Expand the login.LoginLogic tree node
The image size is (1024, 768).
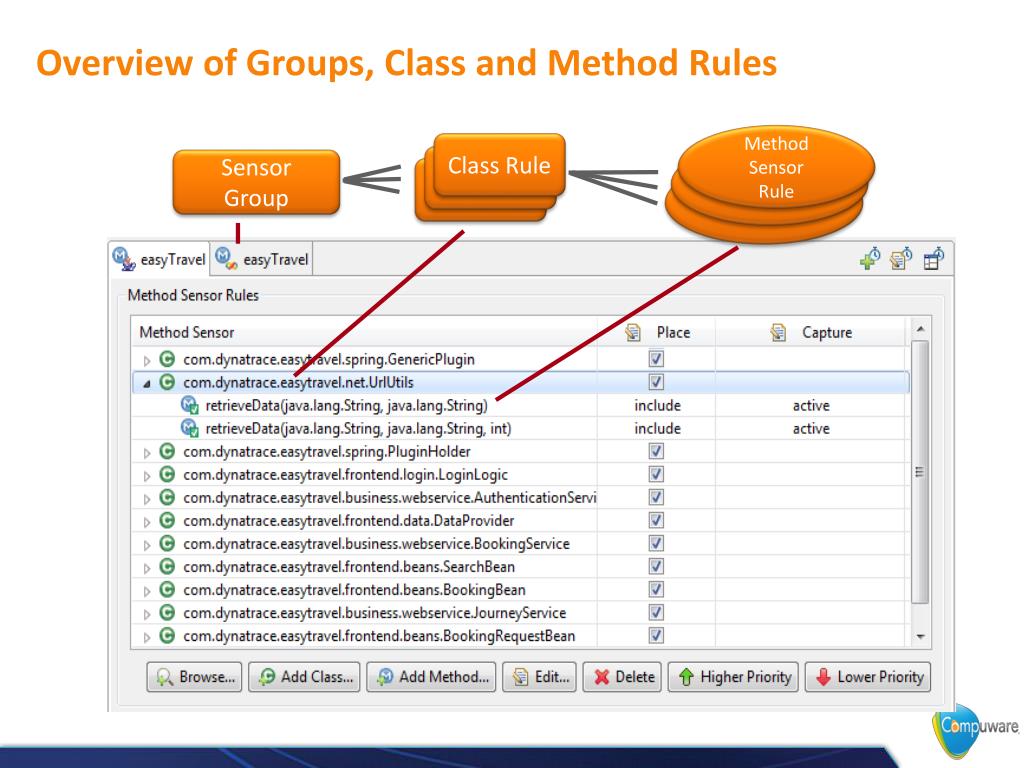147,476
